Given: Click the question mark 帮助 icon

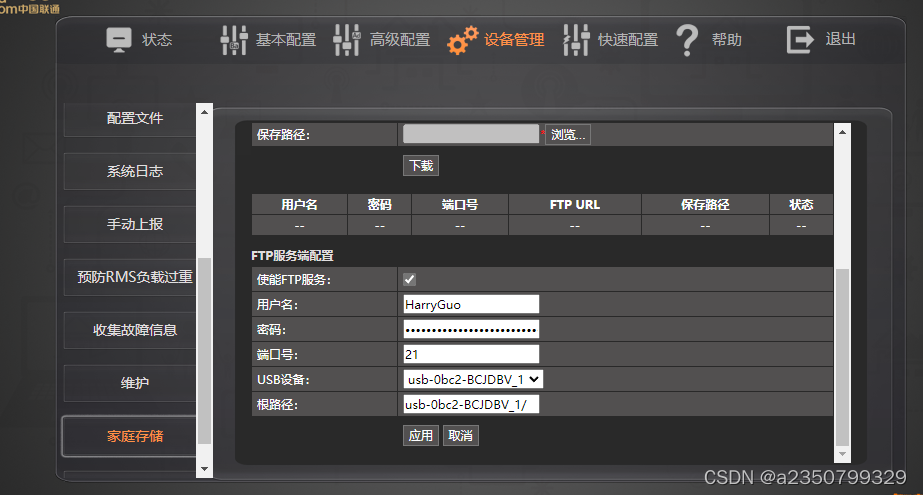Looking at the screenshot, I should (x=687, y=40).
